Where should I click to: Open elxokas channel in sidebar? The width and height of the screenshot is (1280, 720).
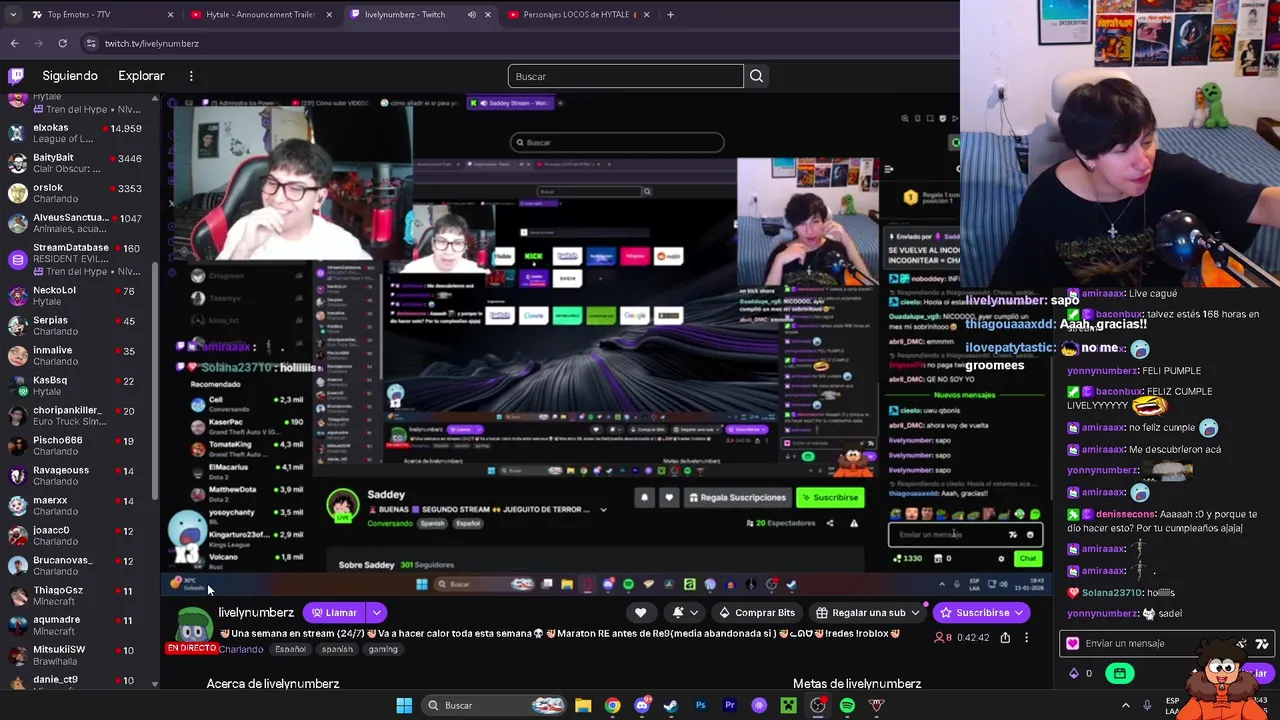click(x=75, y=133)
